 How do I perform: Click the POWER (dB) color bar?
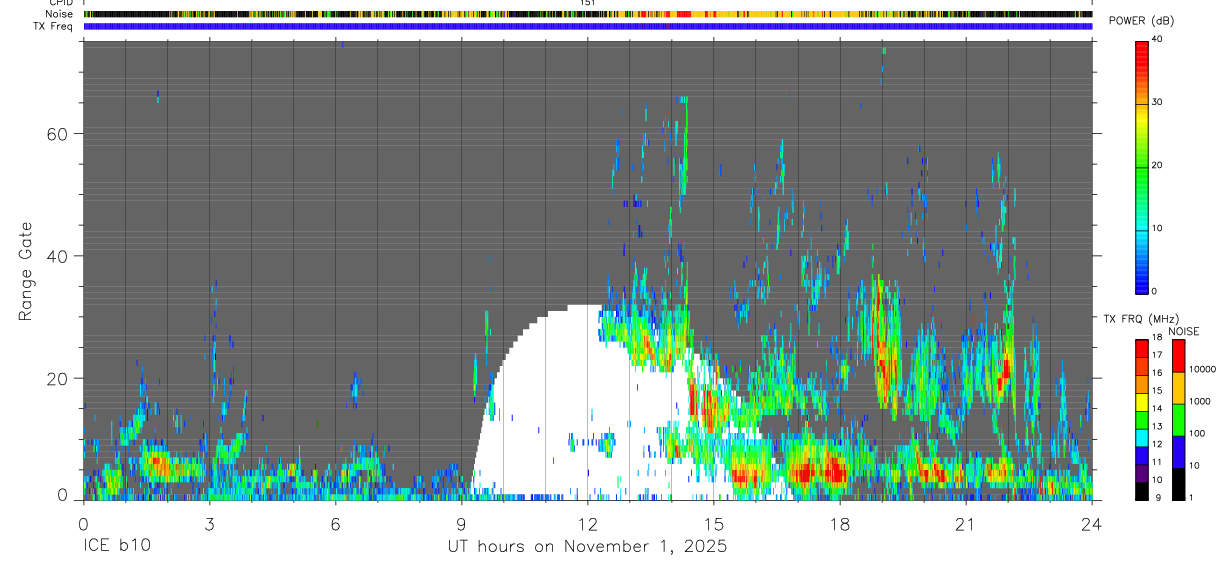pyautogui.click(x=1142, y=166)
